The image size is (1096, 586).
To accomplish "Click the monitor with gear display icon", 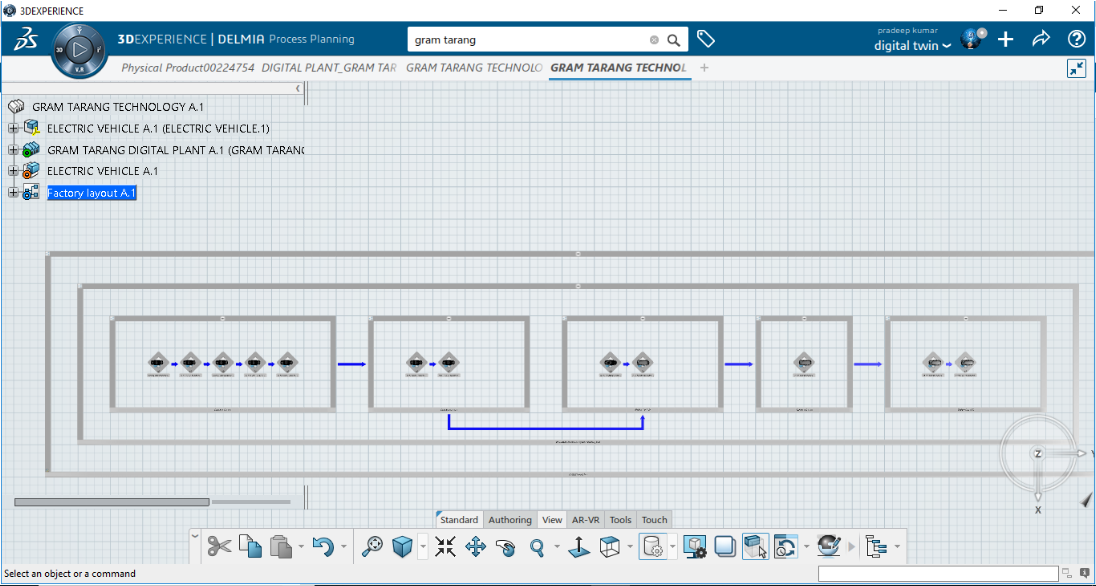I will (x=695, y=546).
